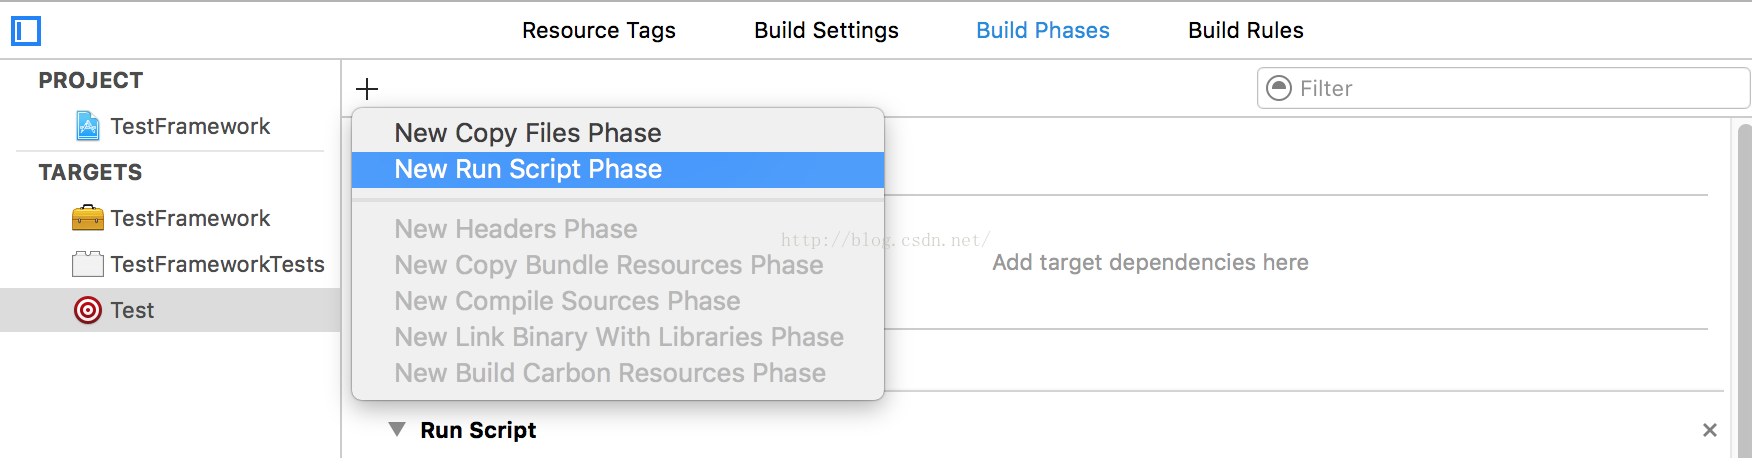Click the TestFramework project blueprint icon
Screen dimensions: 1752x458
[x=88, y=126]
